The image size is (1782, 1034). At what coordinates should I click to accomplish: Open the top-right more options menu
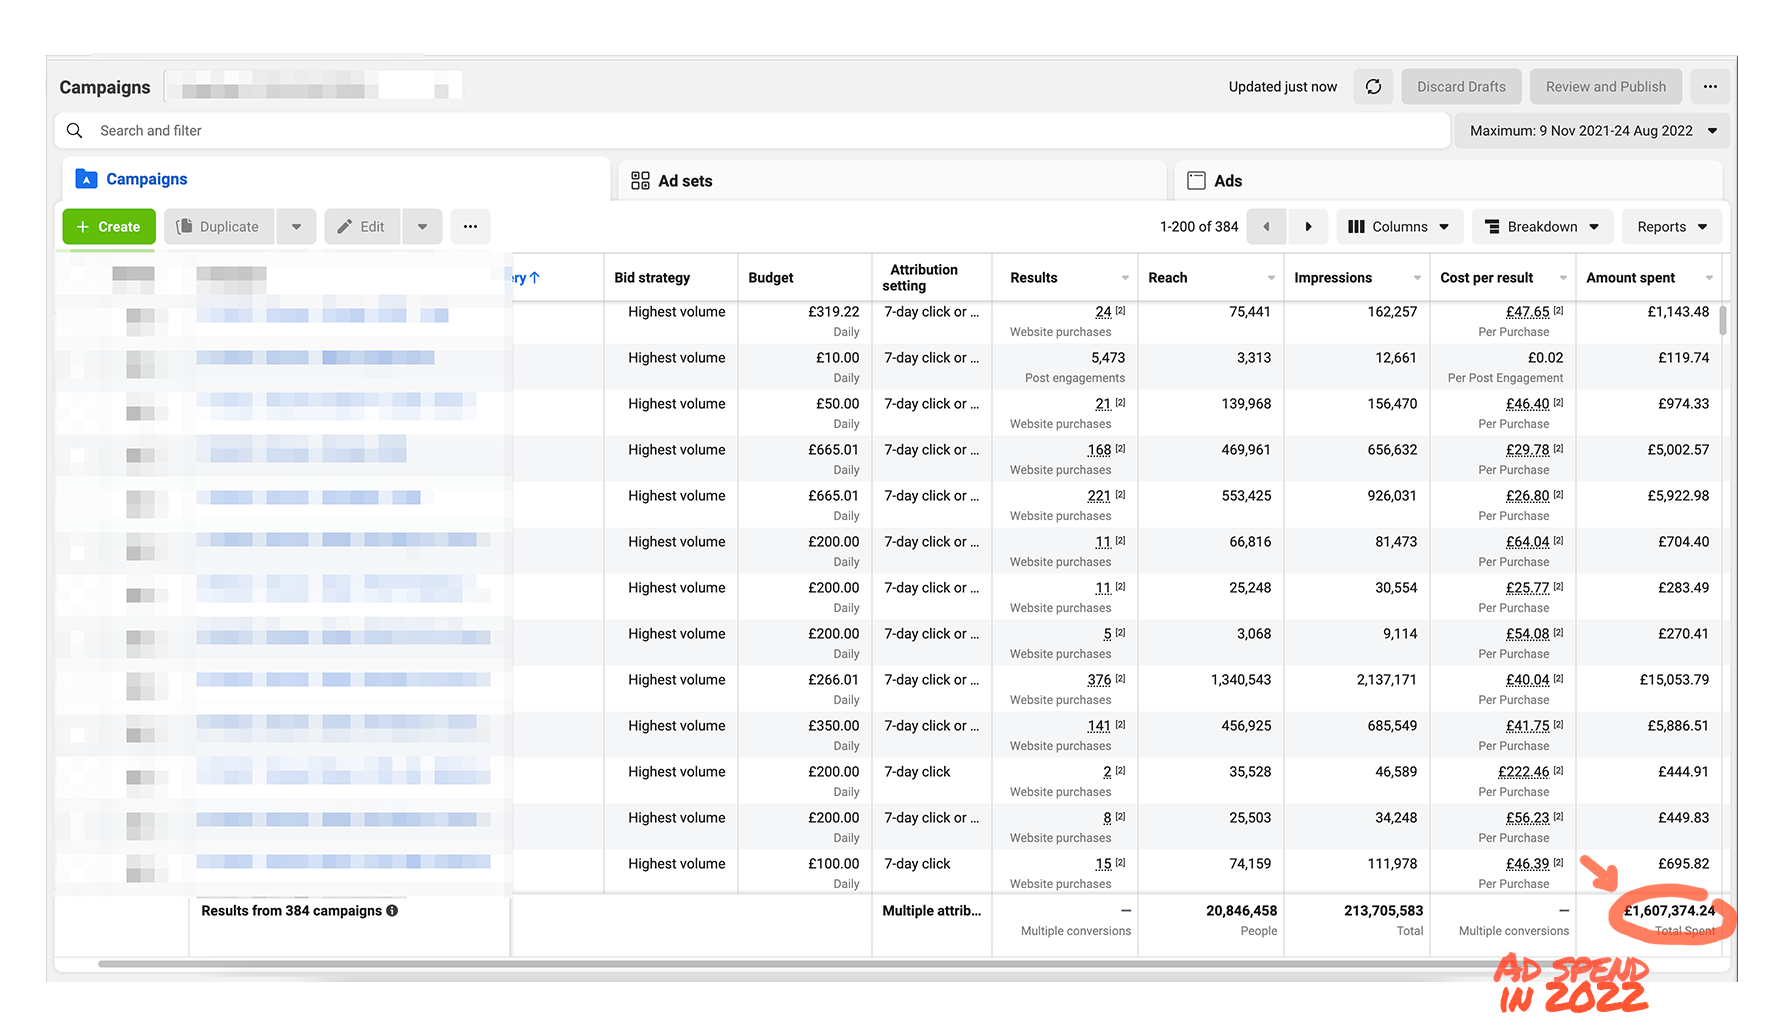1710,87
